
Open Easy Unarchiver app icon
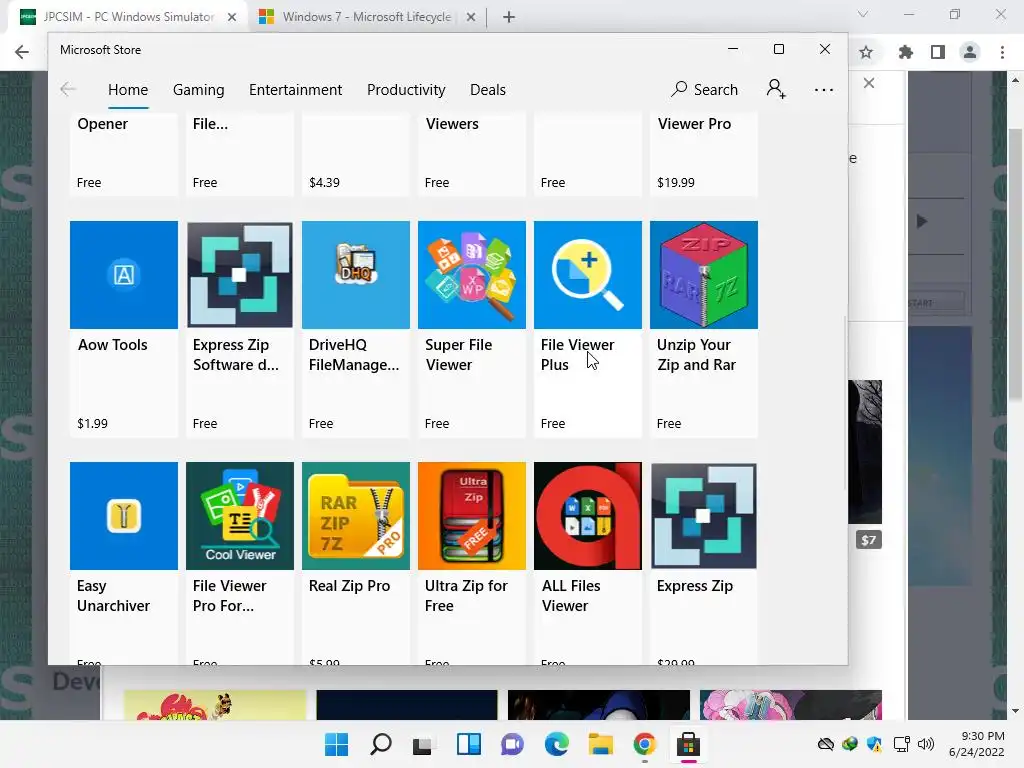(123, 516)
